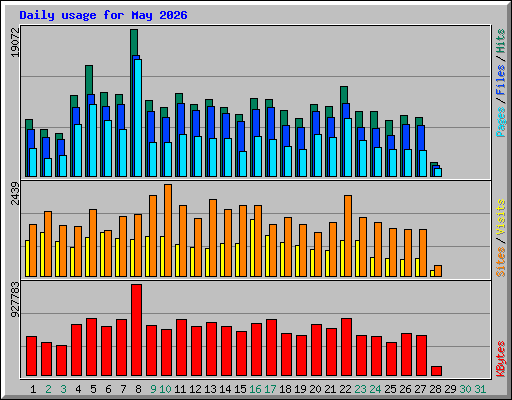Click the orange visits bar for day 22

tap(348, 236)
